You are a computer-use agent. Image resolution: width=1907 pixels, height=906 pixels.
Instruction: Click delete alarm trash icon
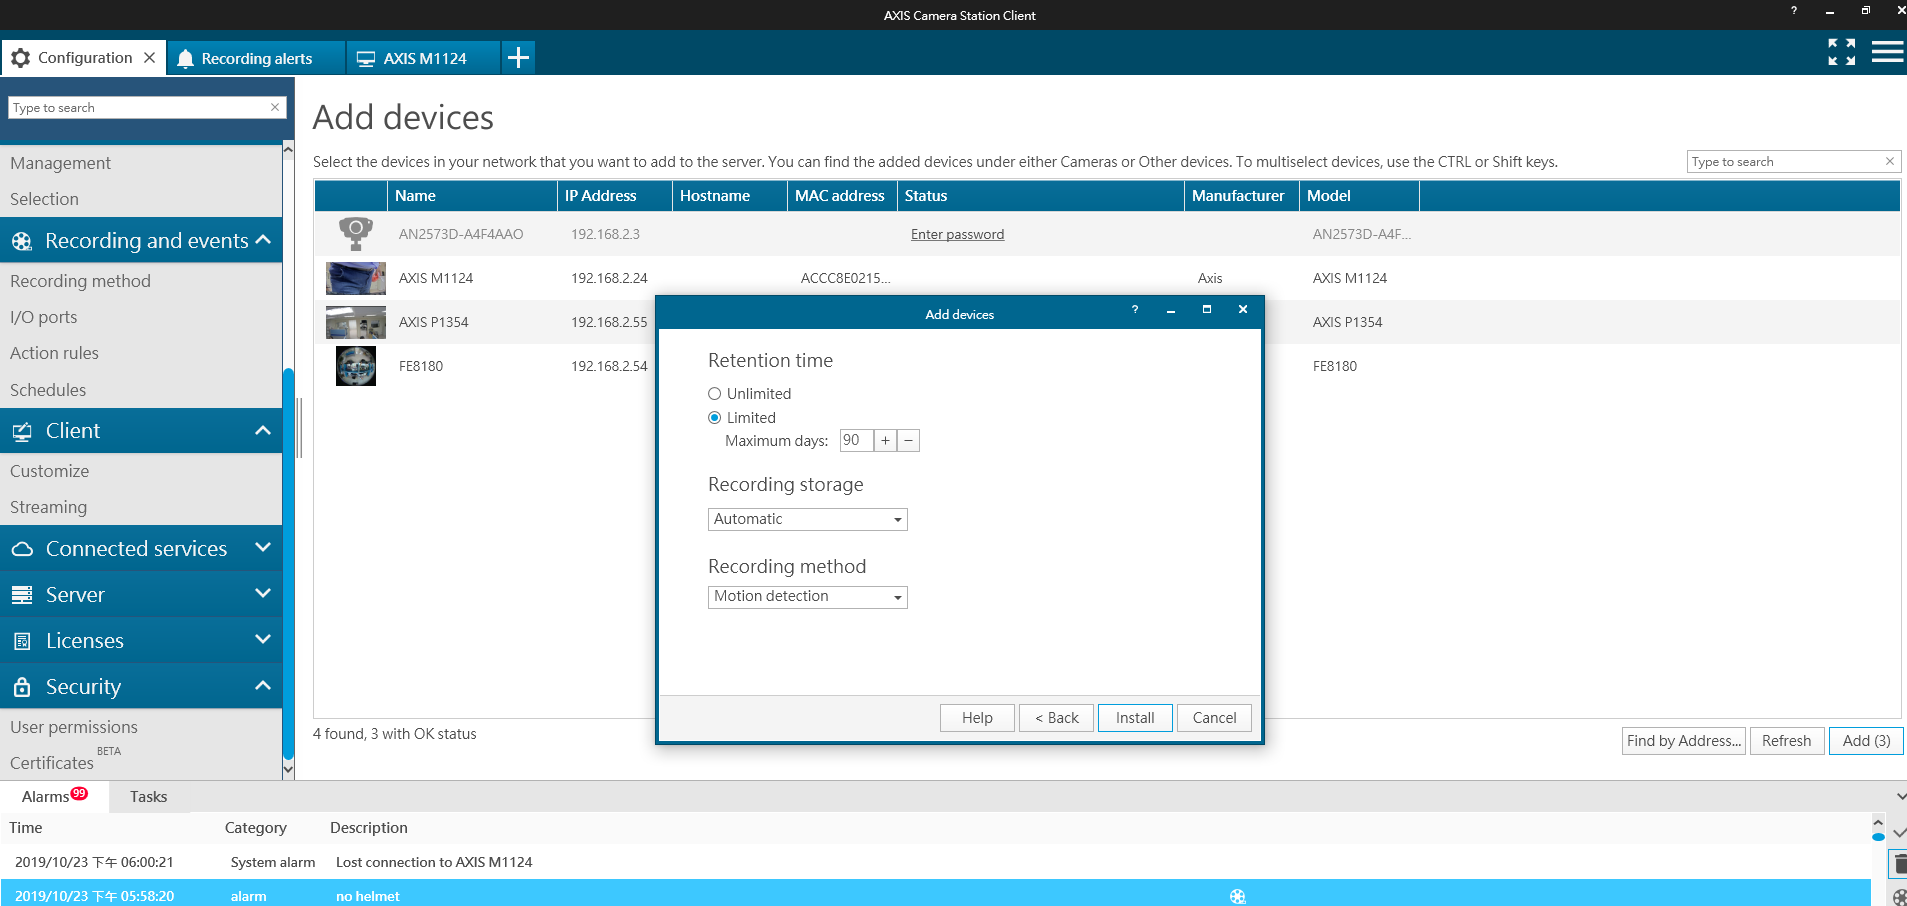click(1900, 864)
